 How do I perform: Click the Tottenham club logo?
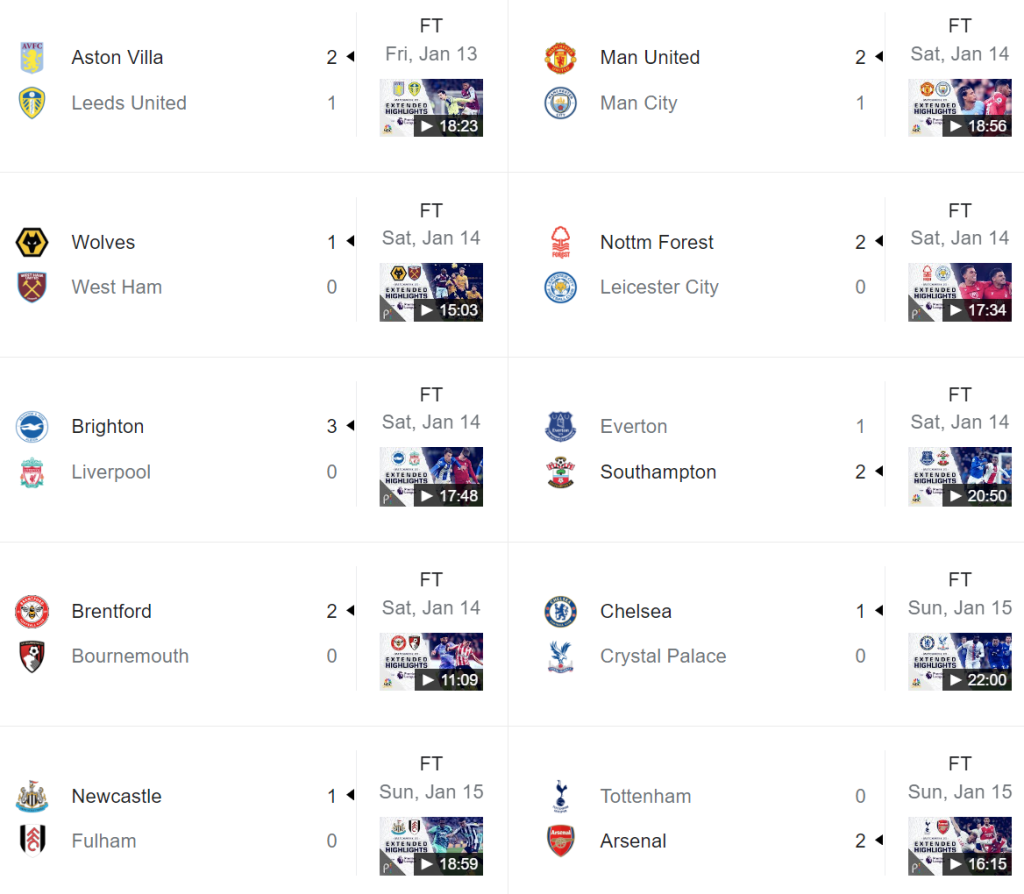point(561,796)
